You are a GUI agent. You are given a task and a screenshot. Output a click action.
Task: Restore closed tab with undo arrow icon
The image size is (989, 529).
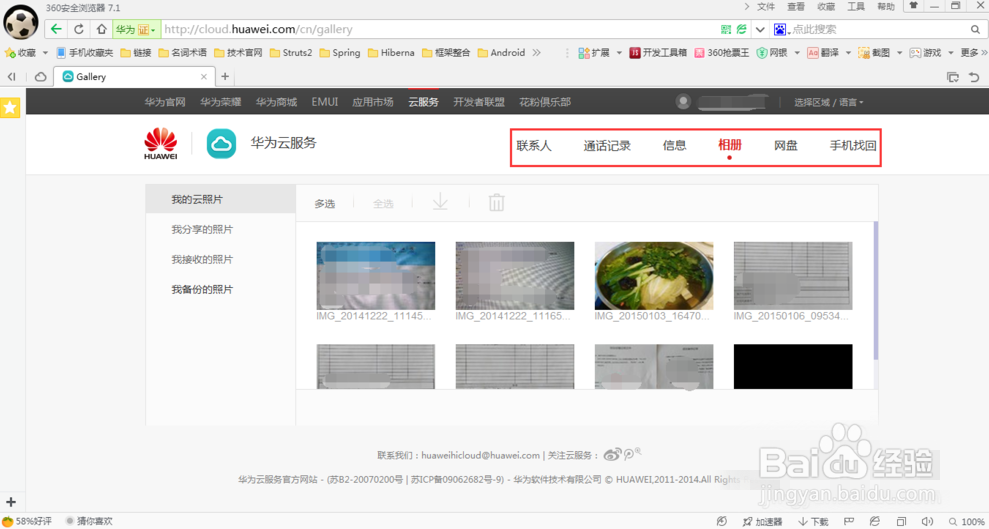(974, 77)
